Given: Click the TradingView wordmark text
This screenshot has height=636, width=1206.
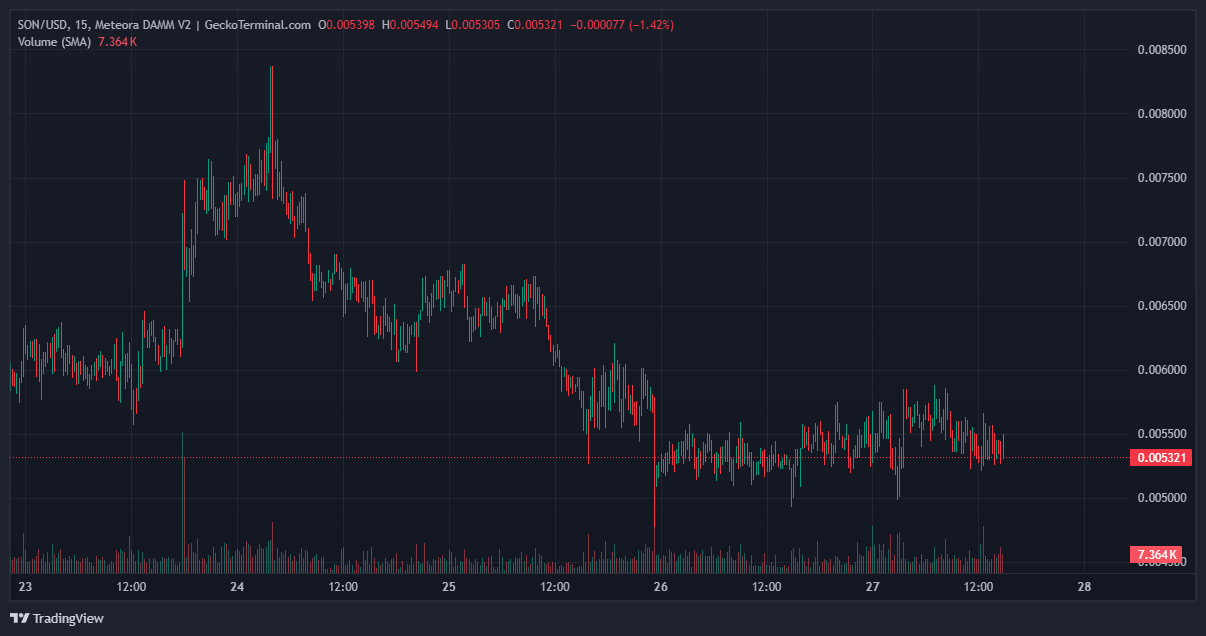Looking at the screenshot, I should [68, 618].
